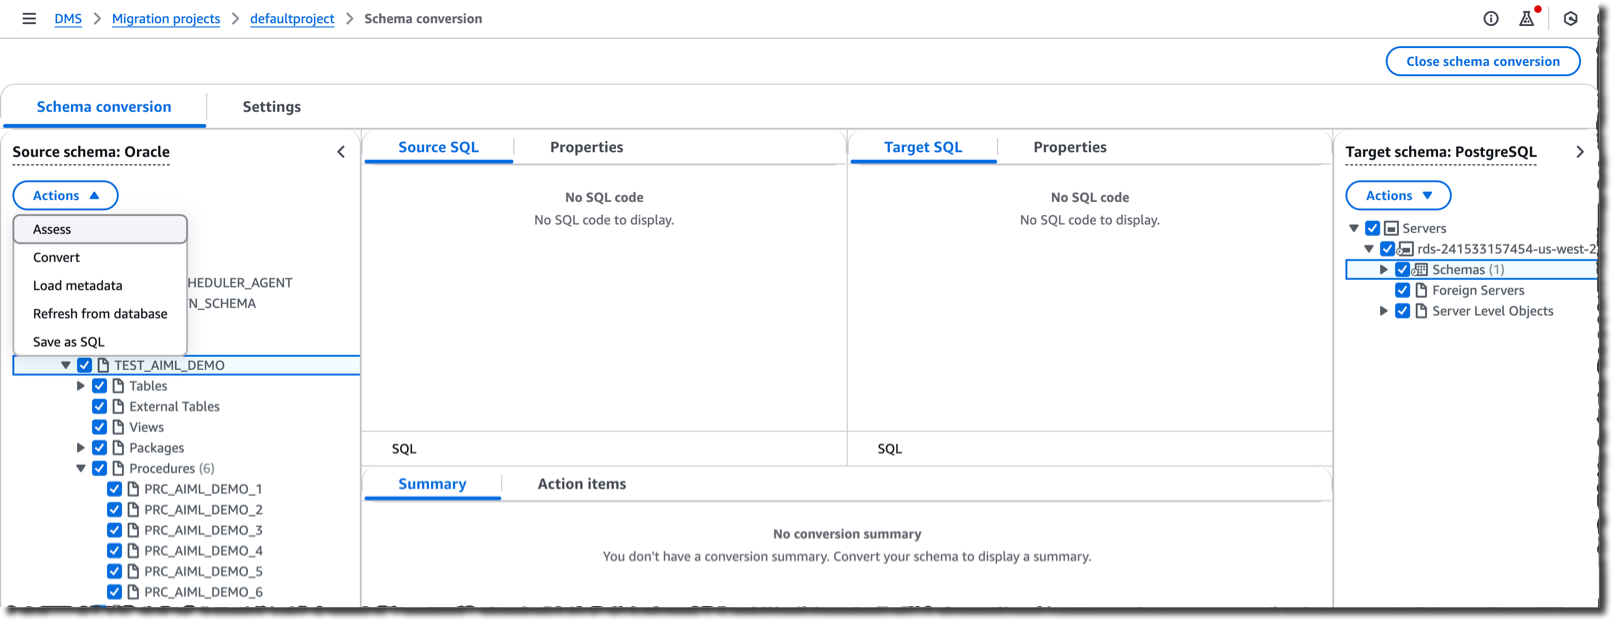Expand the Tables node in source schema
Image resolution: width=1612 pixels, height=620 pixels.
pos(81,385)
